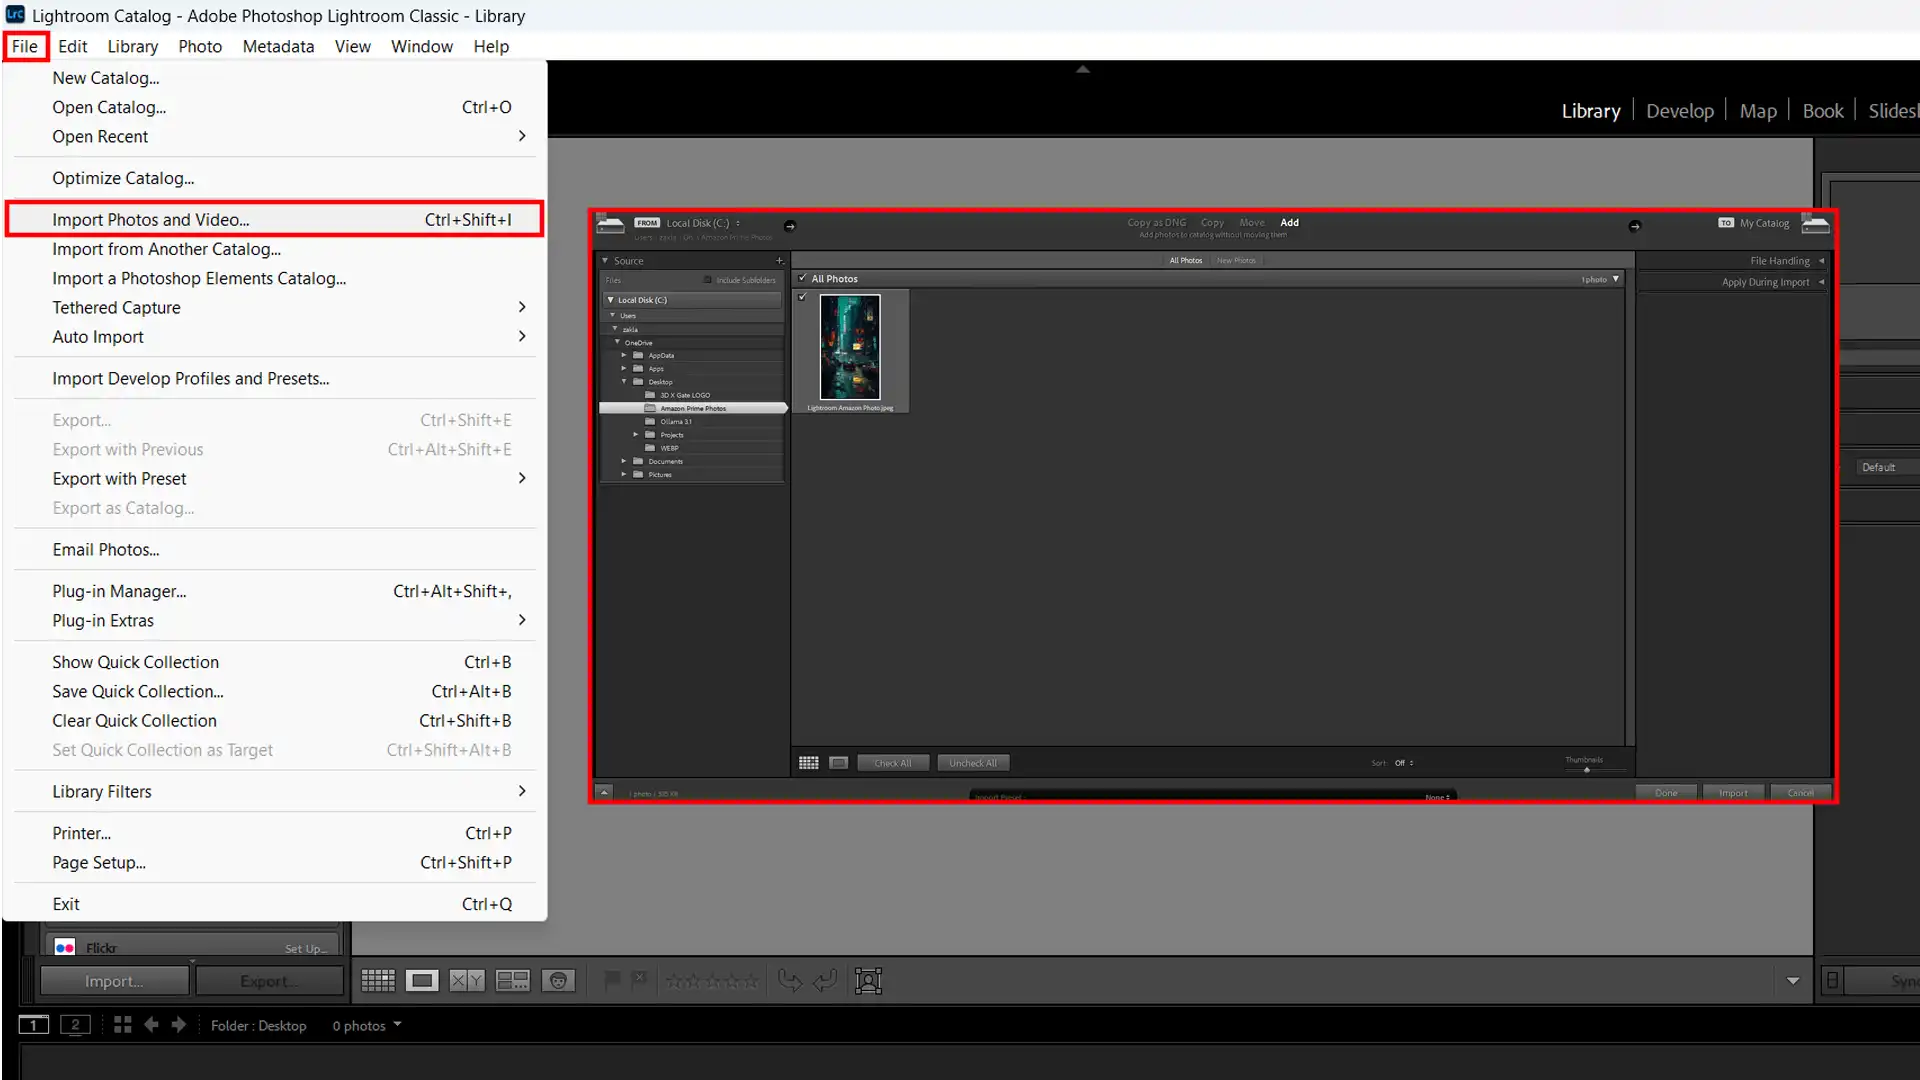Open the Sort Off dropdown
The width and height of the screenshot is (1920, 1080).
pyautogui.click(x=1404, y=763)
